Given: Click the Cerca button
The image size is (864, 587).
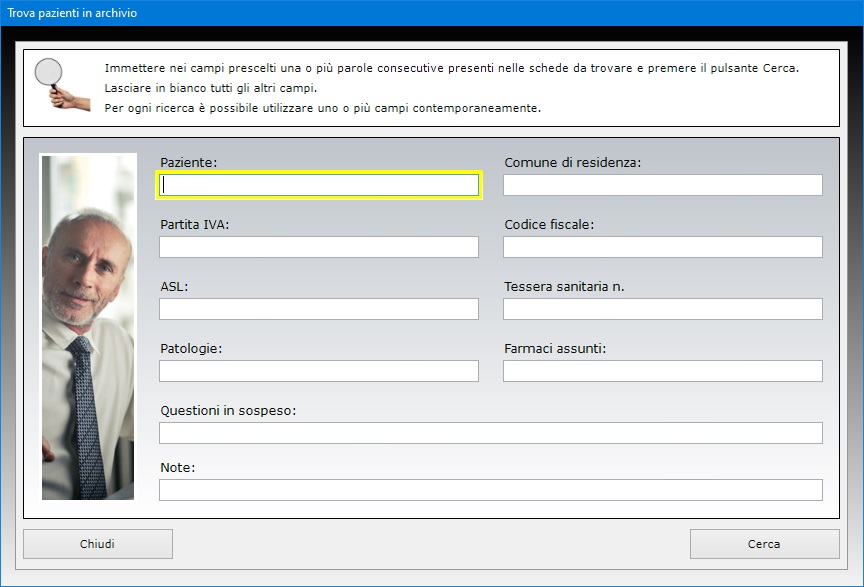Looking at the screenshot, I should tap(764, 544).
